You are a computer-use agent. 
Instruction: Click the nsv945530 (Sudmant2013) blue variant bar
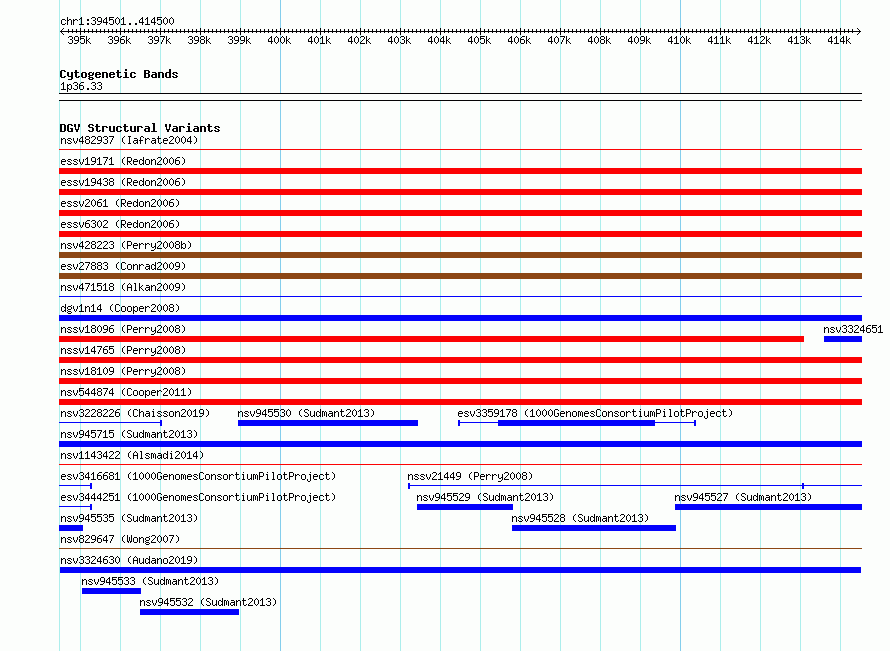(328, 423)
